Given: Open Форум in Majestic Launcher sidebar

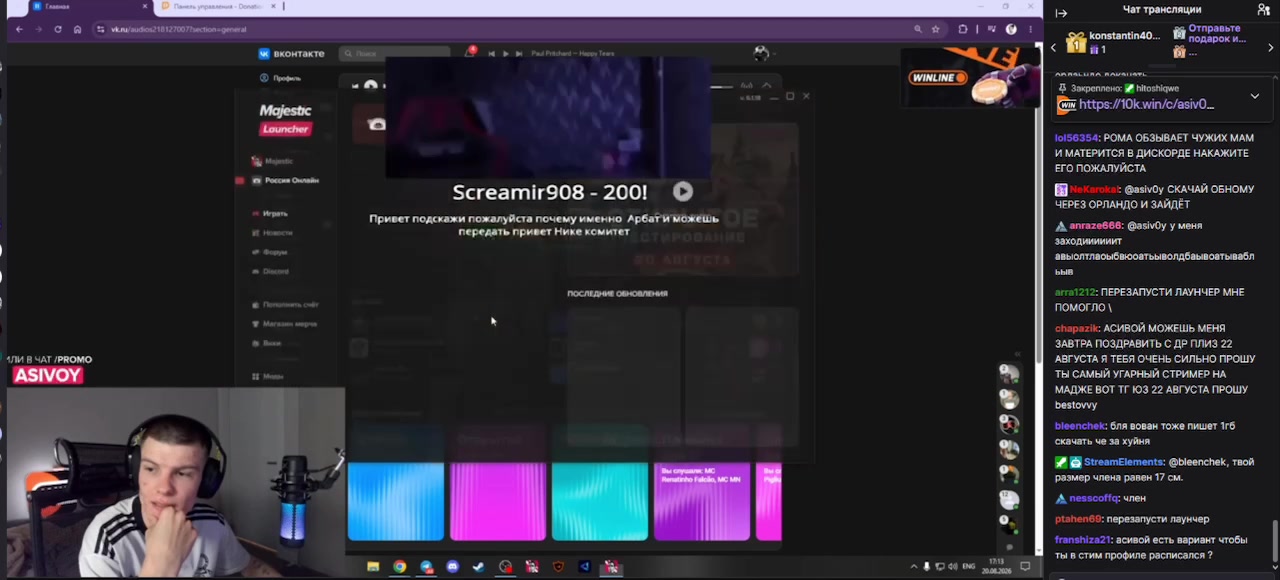Looking at the screenshot, I should click(x=270, y=252).
